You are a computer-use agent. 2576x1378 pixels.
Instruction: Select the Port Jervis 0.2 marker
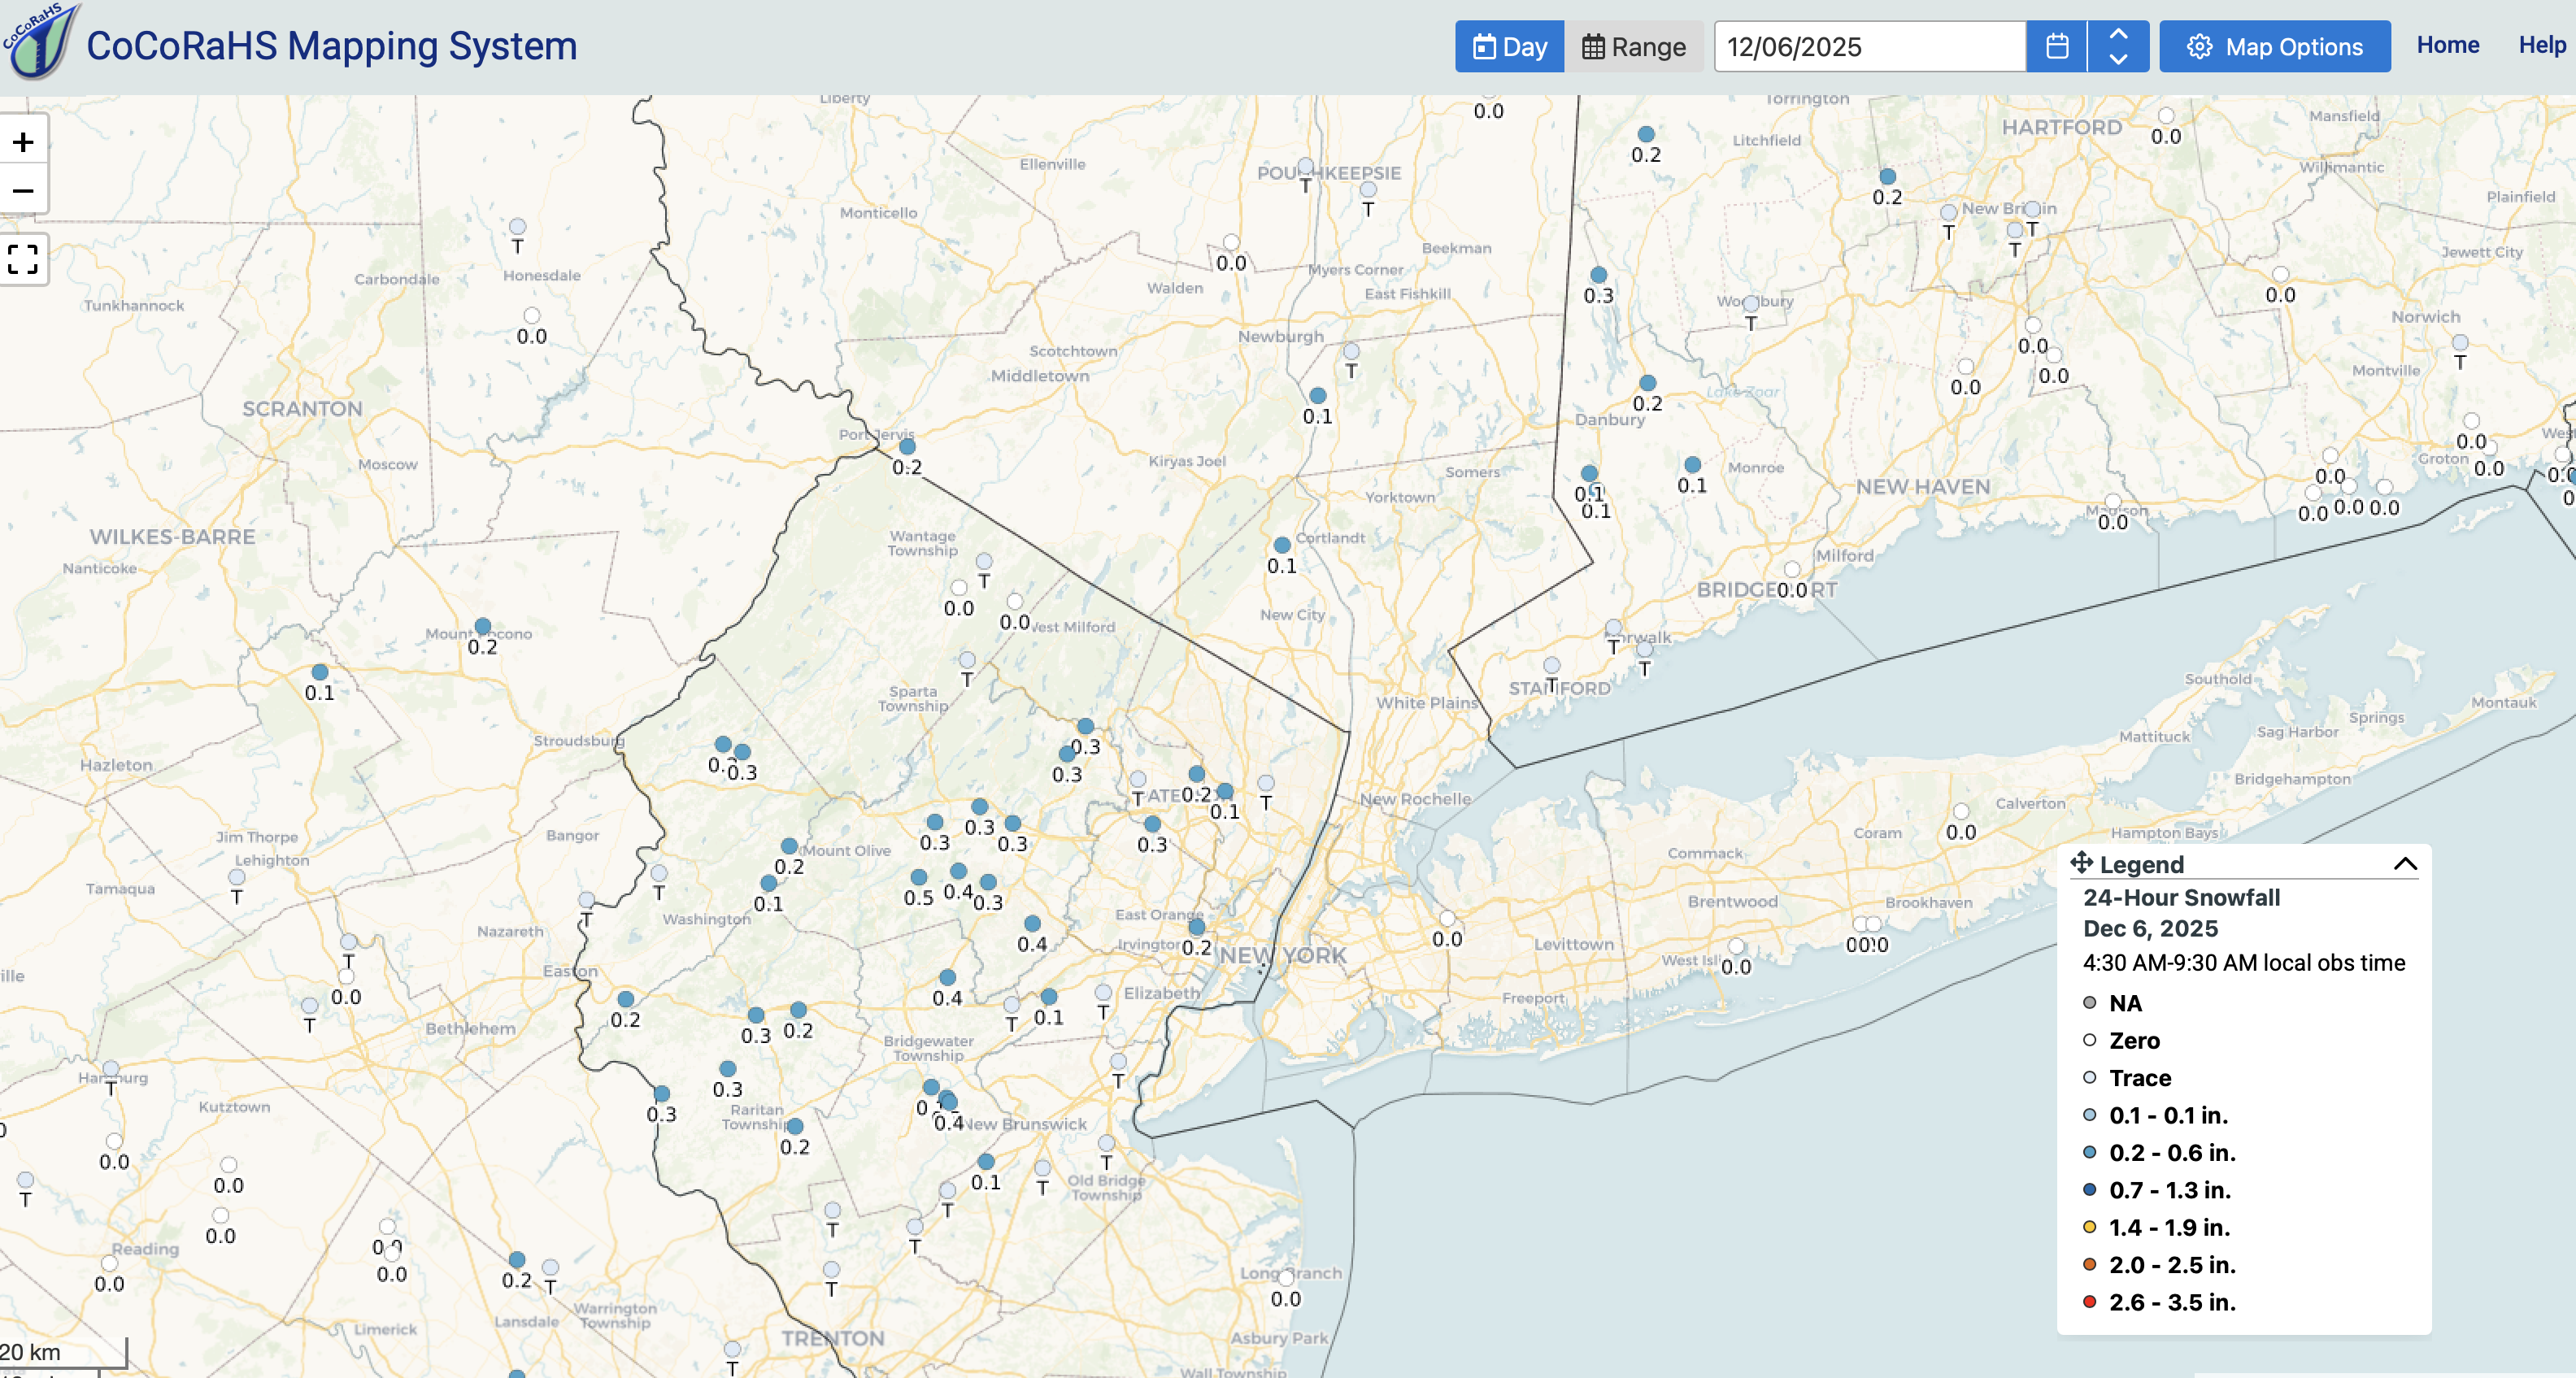907,447
